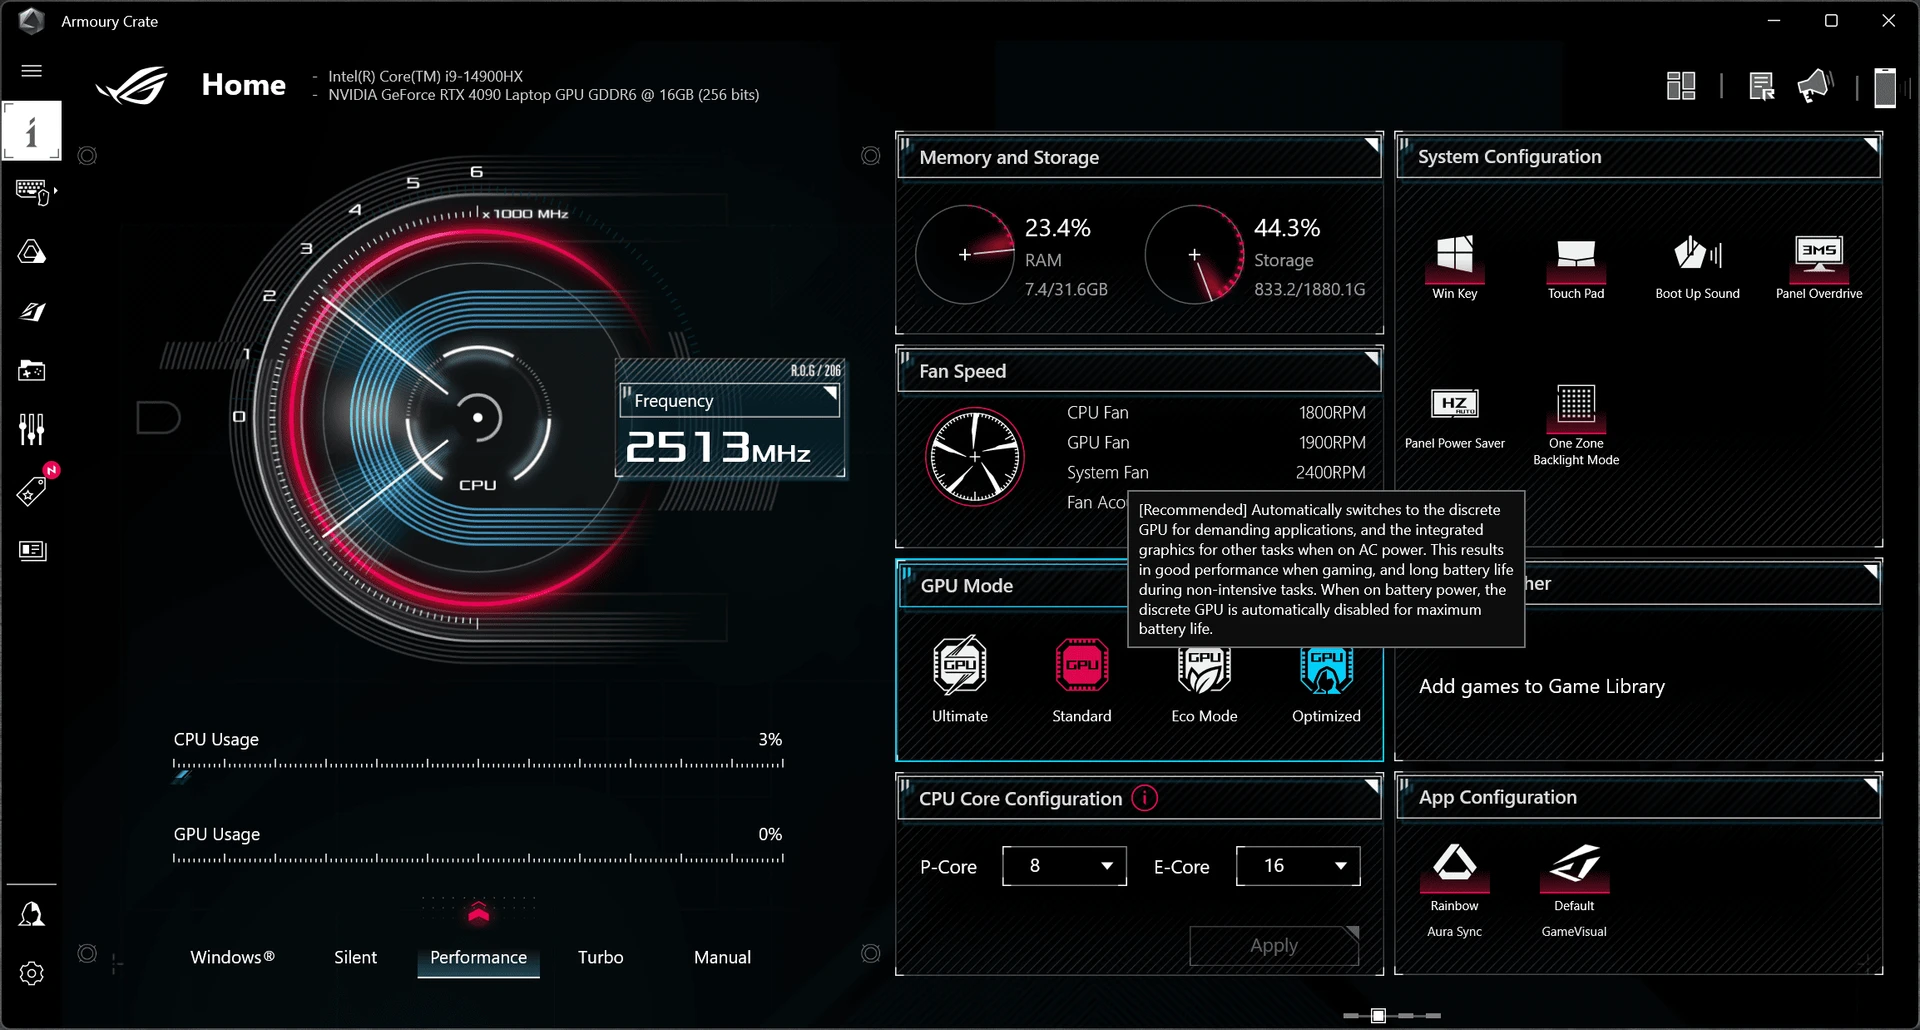Expand the CPU Core Configuration panel corner

1372,786
